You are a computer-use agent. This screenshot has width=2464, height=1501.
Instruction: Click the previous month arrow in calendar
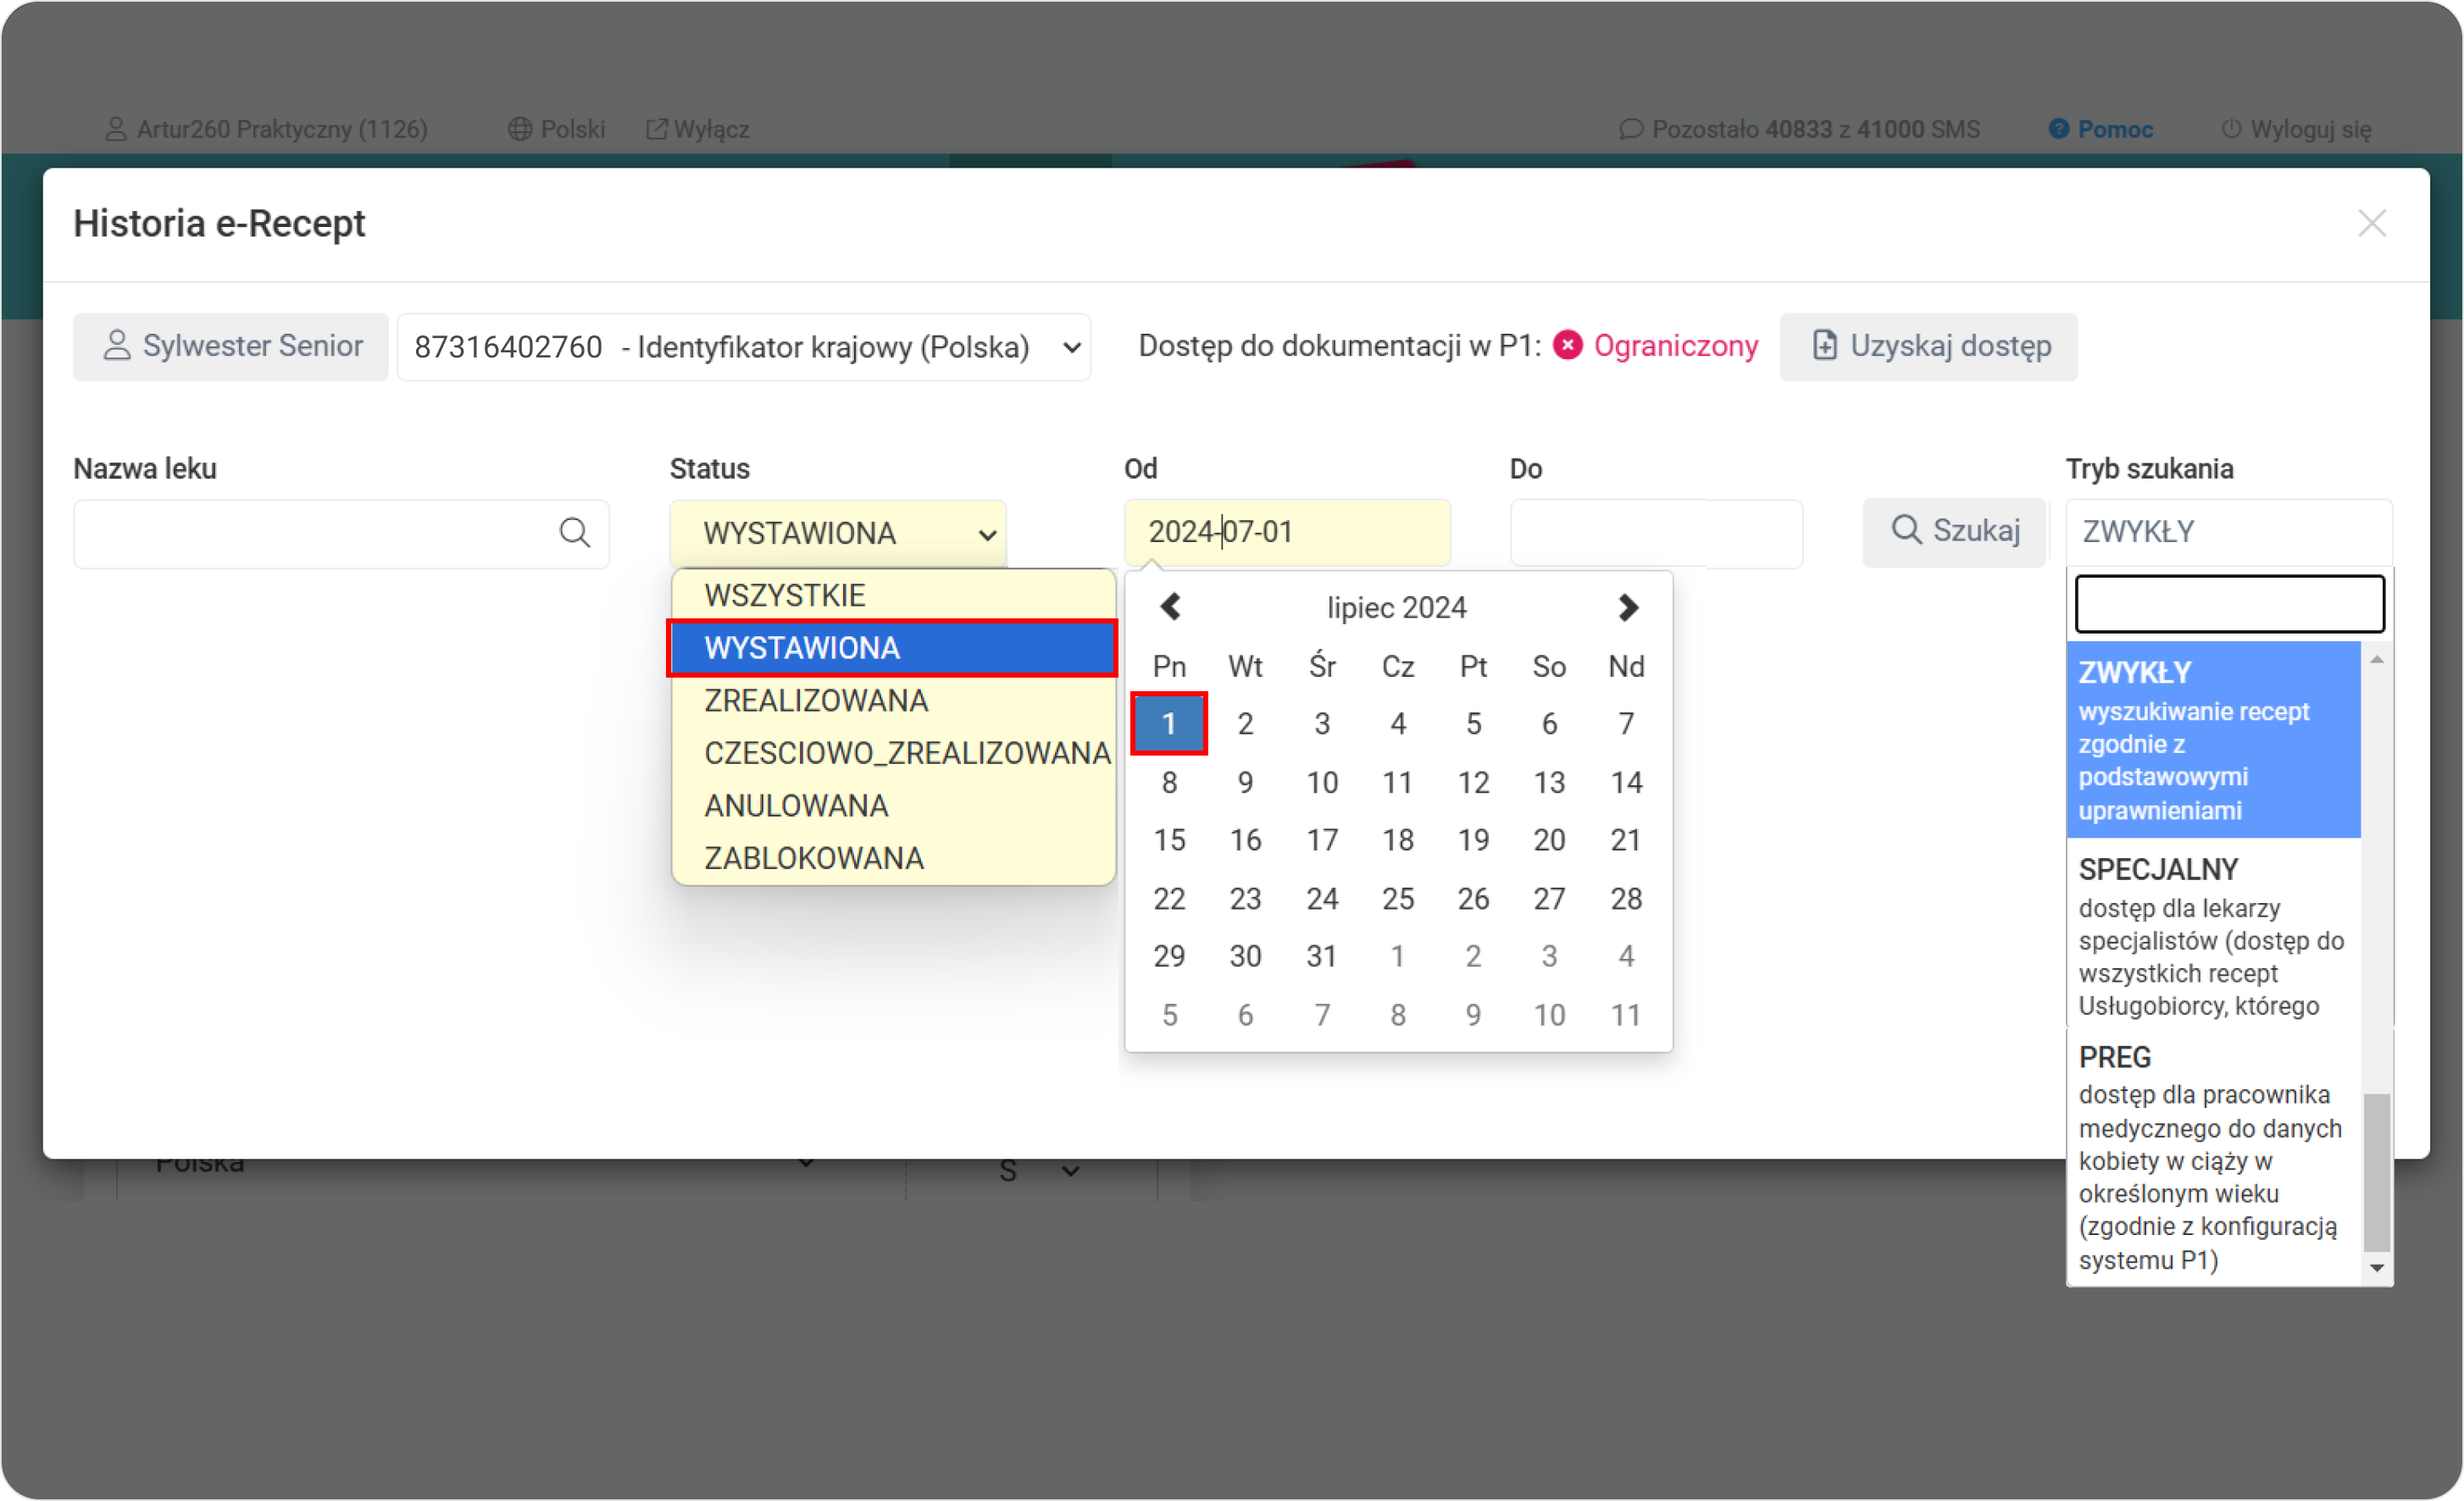tap(1170, 607)
